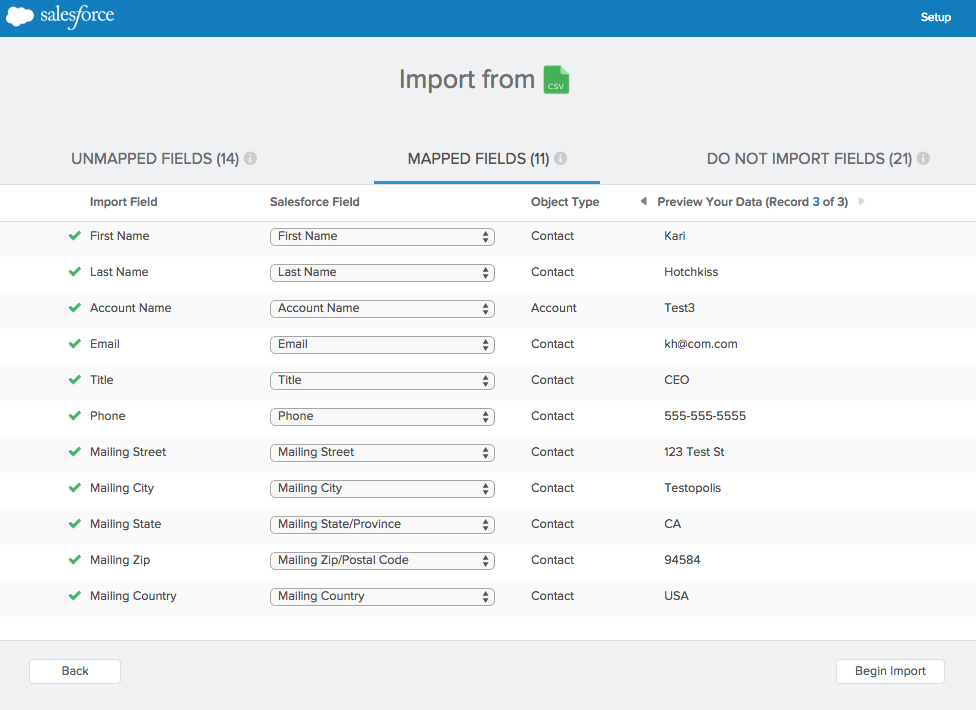Click the green checkmark beside Mailing Country

74,596
